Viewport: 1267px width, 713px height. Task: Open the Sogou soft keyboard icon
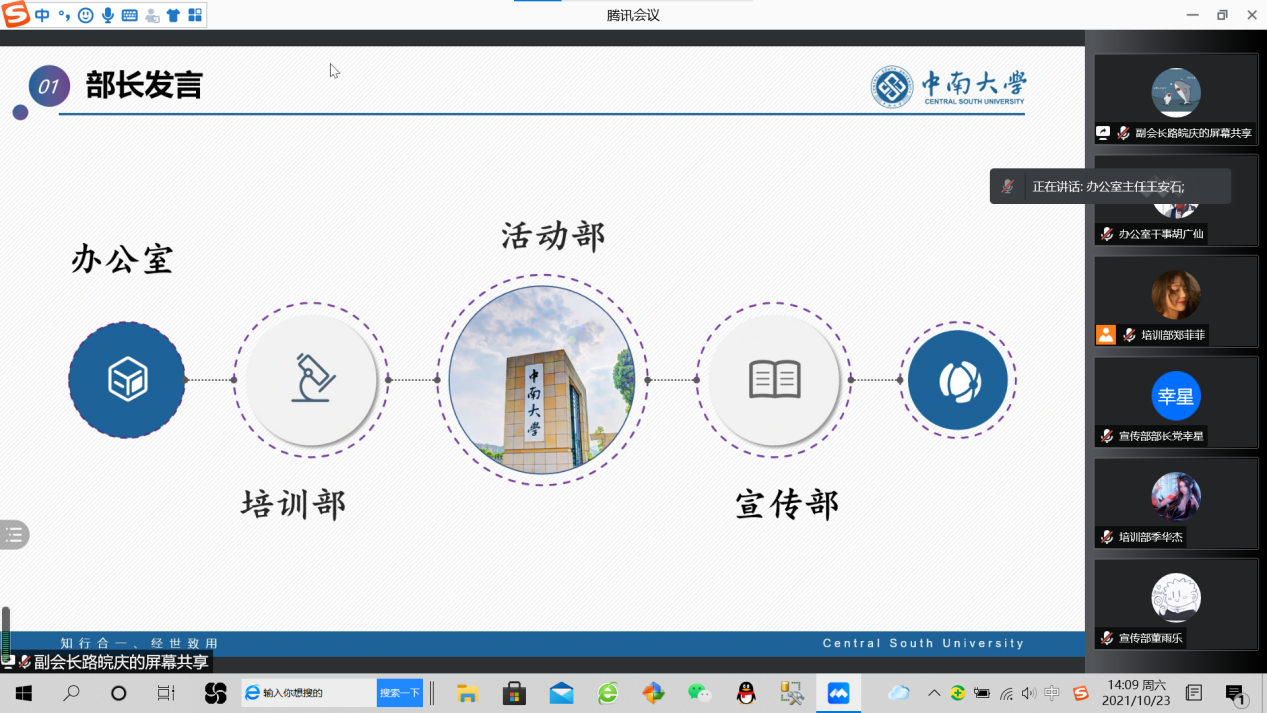pos(130,15)
